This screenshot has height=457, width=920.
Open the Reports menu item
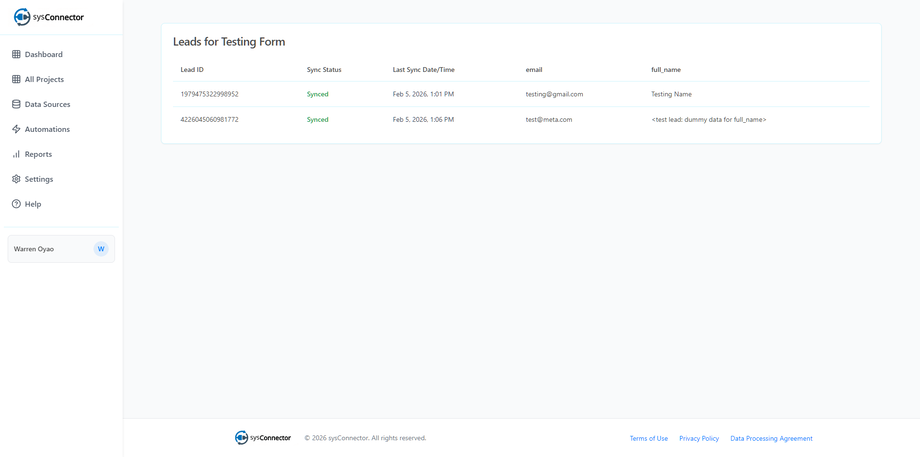tap(38, 154)
